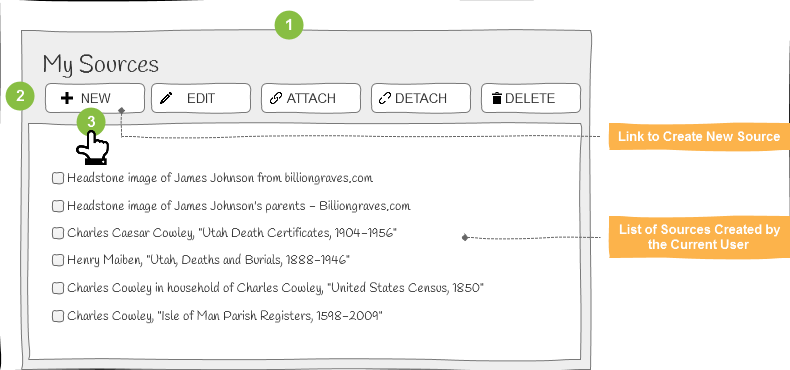Click the 'Link to Create New Source' callout
The image size is (790, 370).
(x=699, y=136)
